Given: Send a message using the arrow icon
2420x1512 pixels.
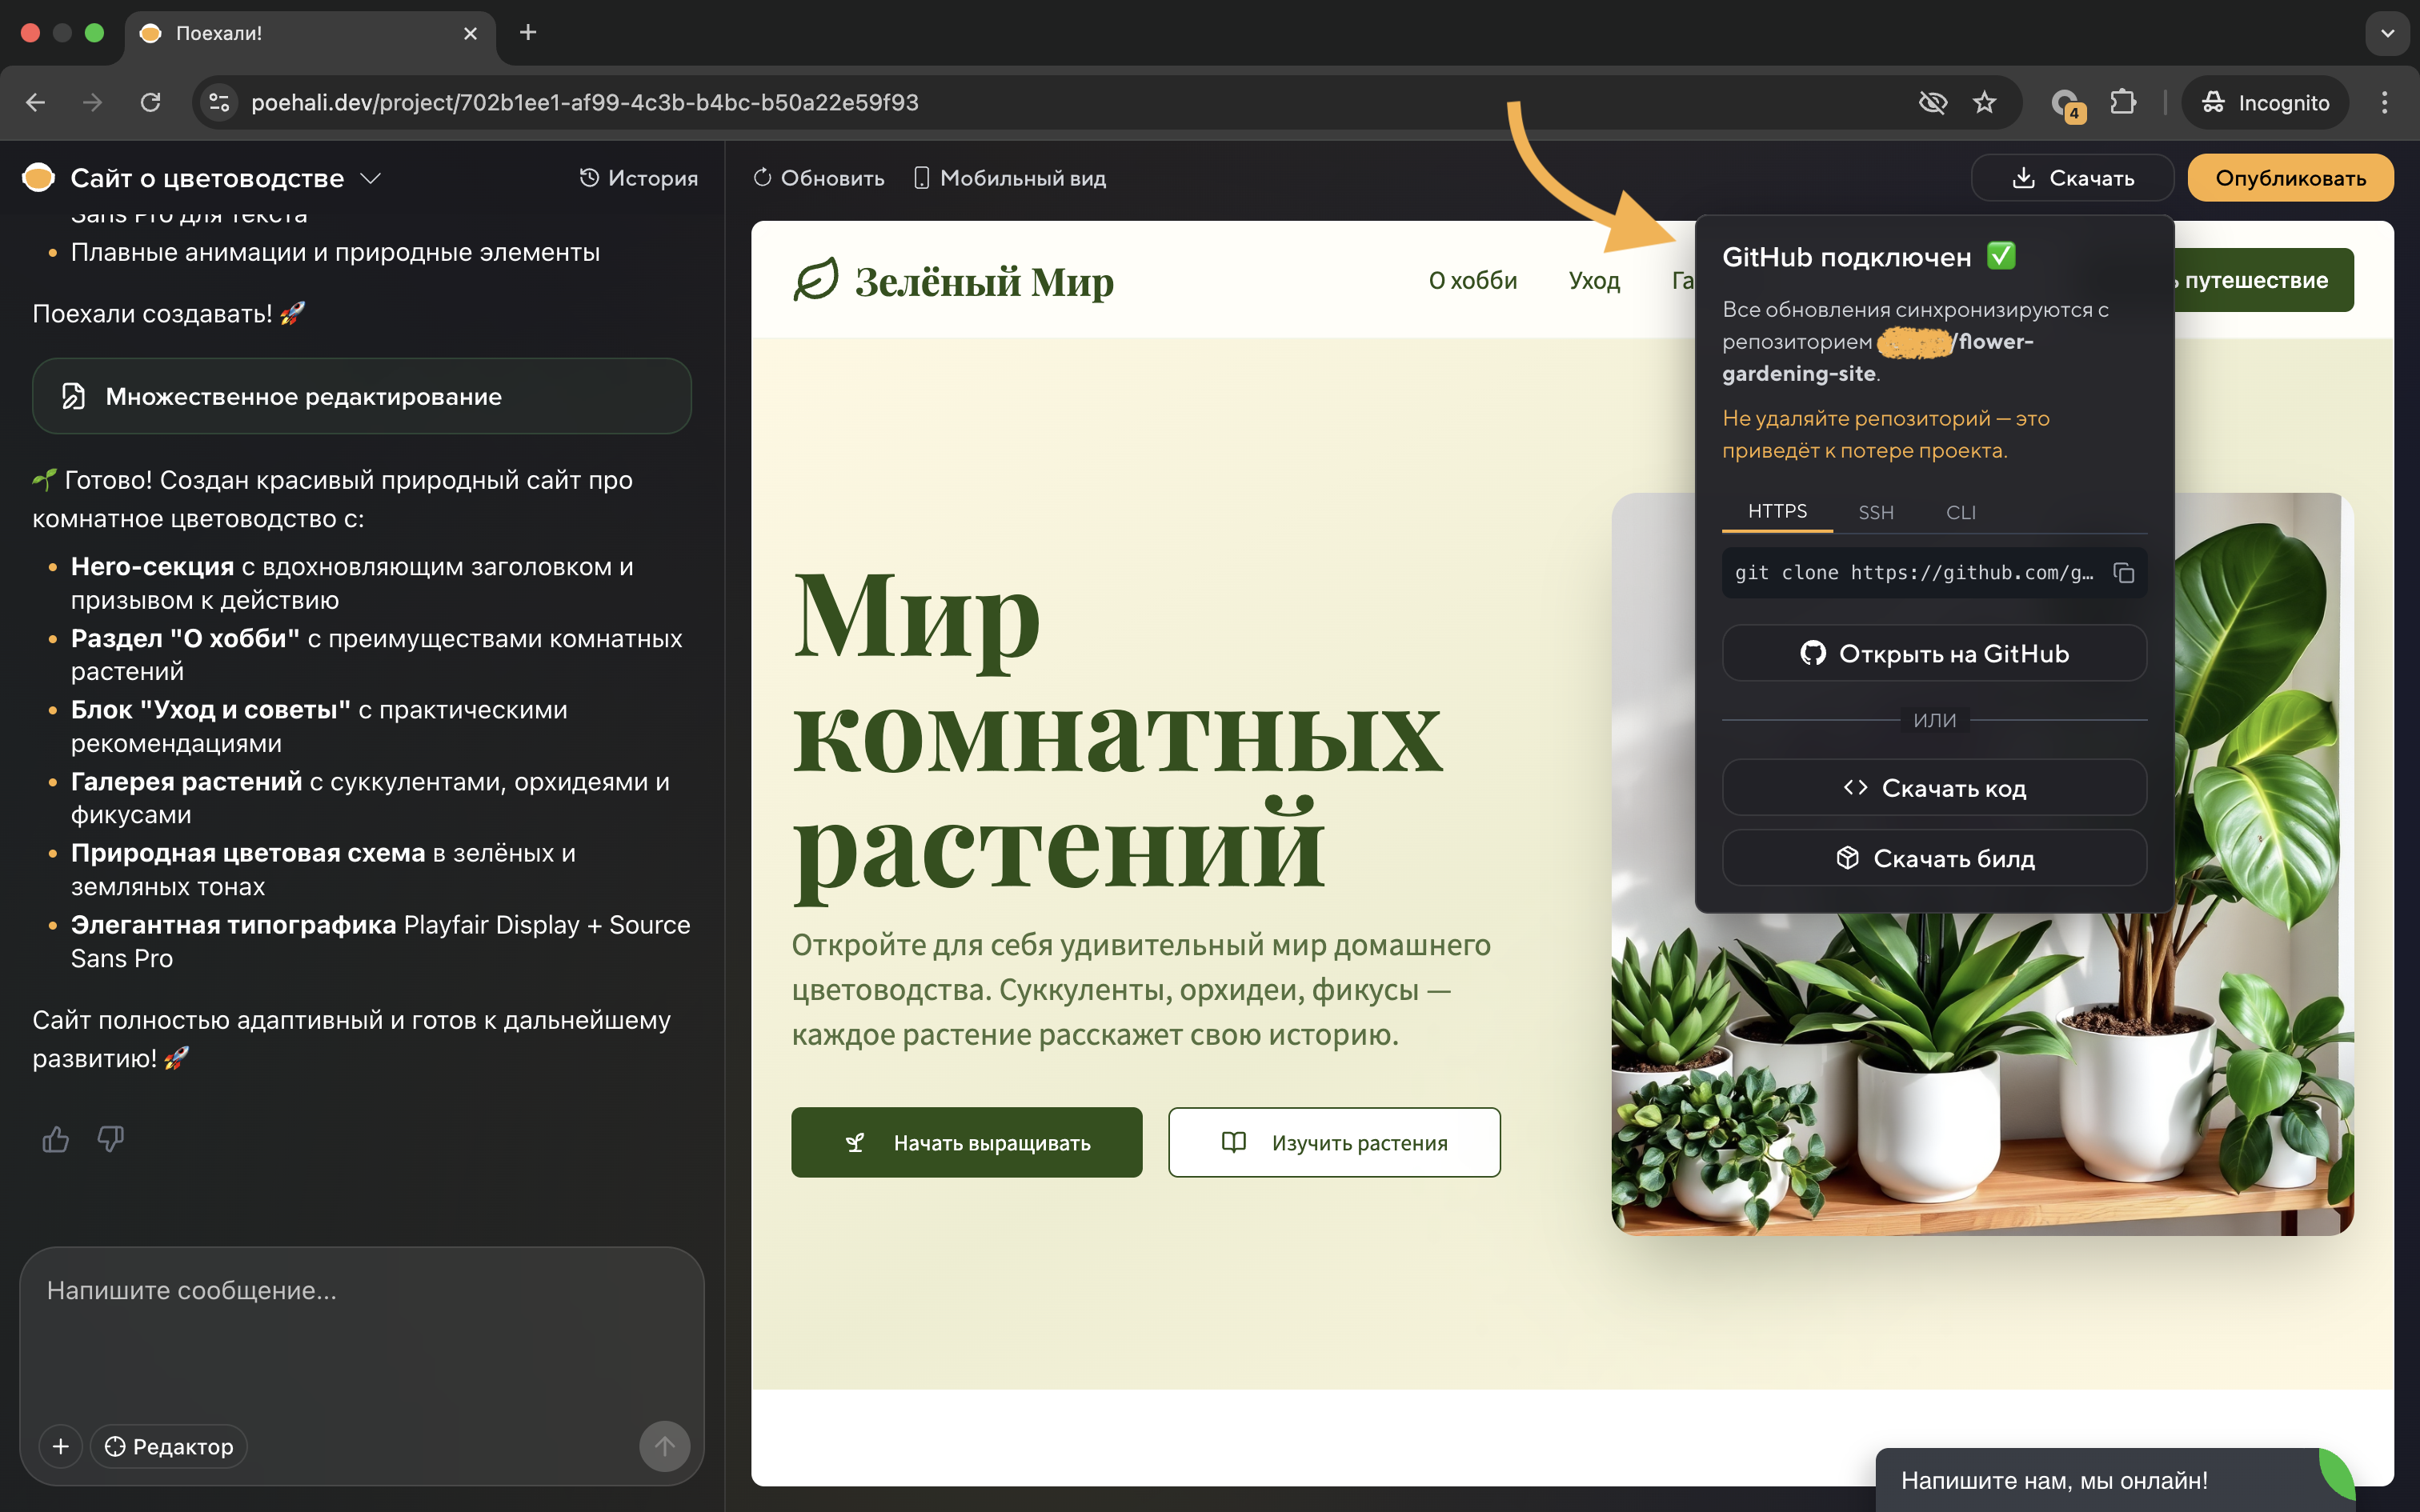Looking at the screenshot, I should [x=664, y=1446].
